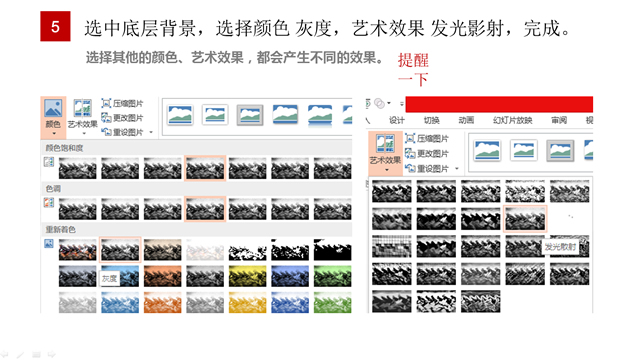Image resolution: width=635 pixels, height=360 pixels.
Task: Click 艺术效果 in the right ribbon
Action: 385,153
